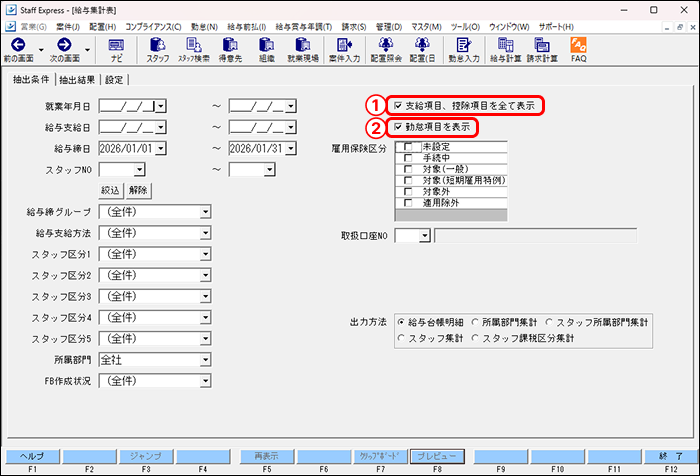This screenshot has width=700, height=476.
Task: Uncheck 勤怠項目を表示 checkbox
Action: coord(398,127)
